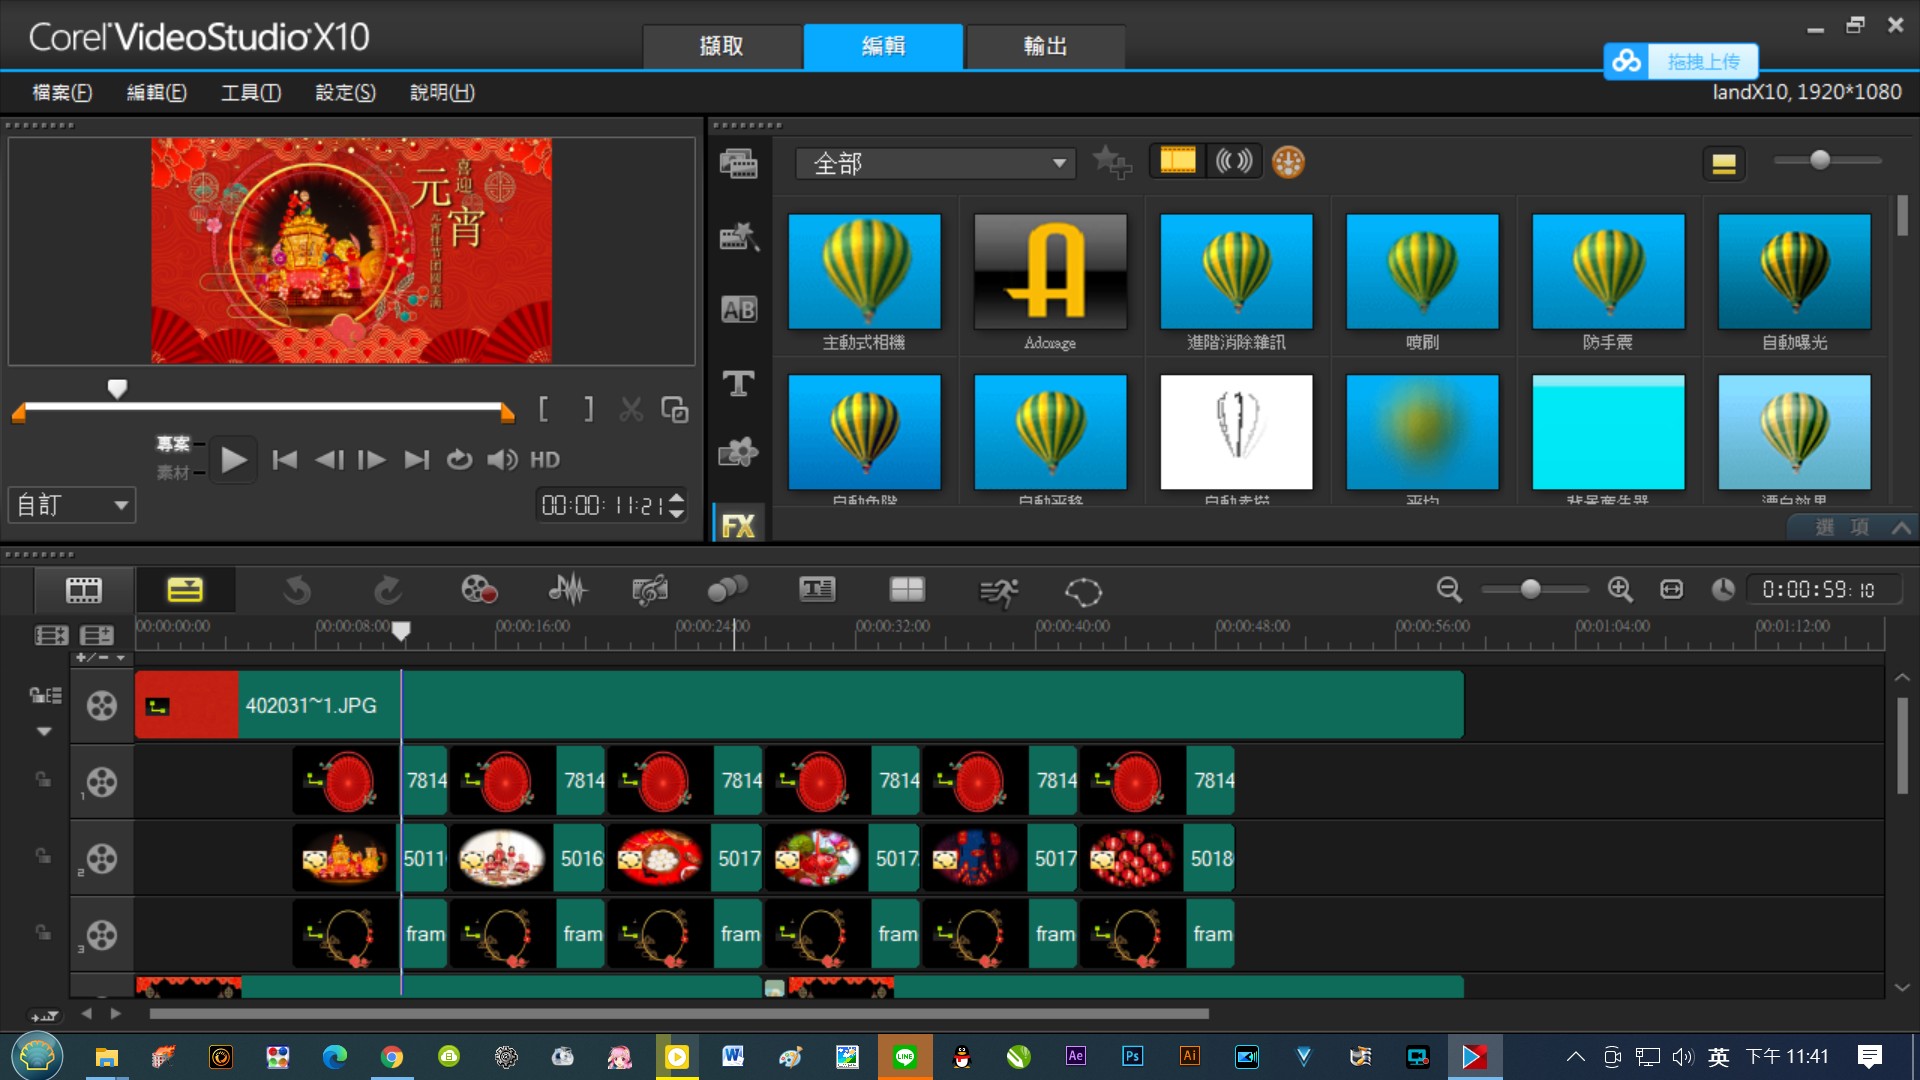Open the Graphics library icon
This screenshot has width=1920, height=1080.
pyautogui.click(x=739, y=453)
